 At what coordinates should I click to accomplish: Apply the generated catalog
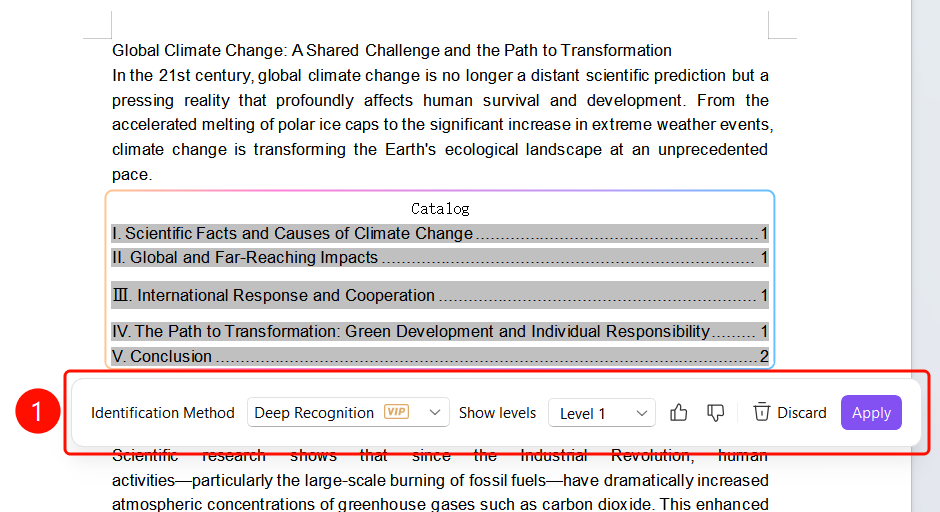[x=871, y=412]
